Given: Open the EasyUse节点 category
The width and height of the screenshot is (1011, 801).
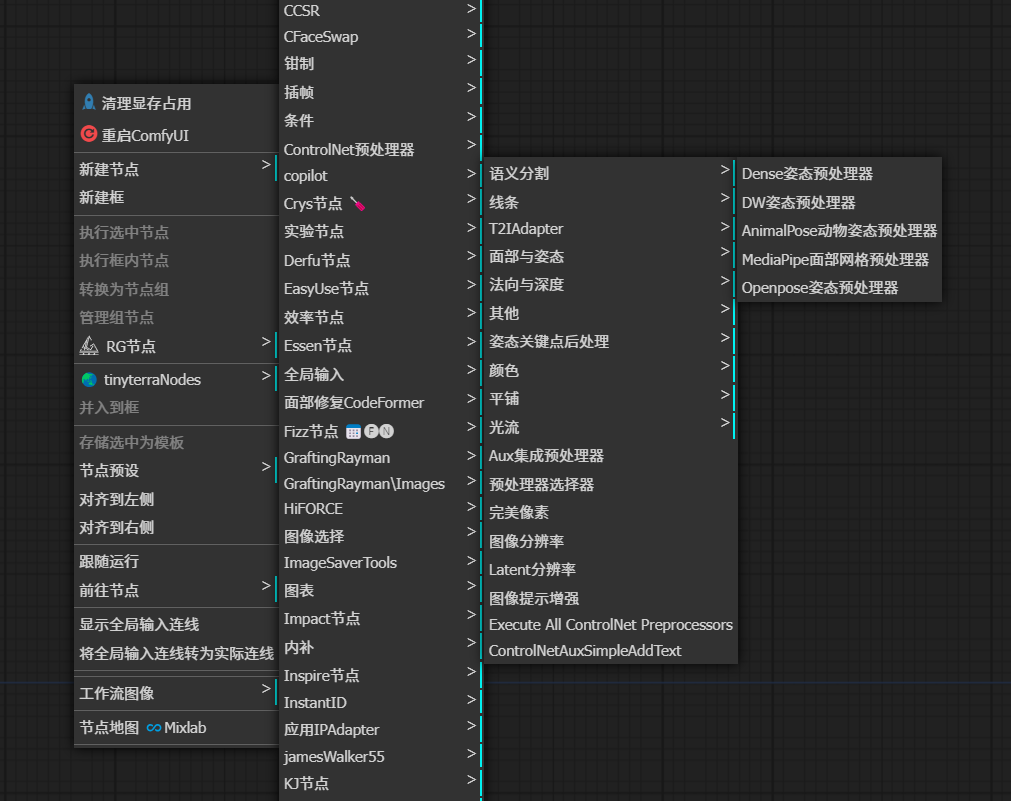Looking at the screenshot, I should tap(380, 288).
